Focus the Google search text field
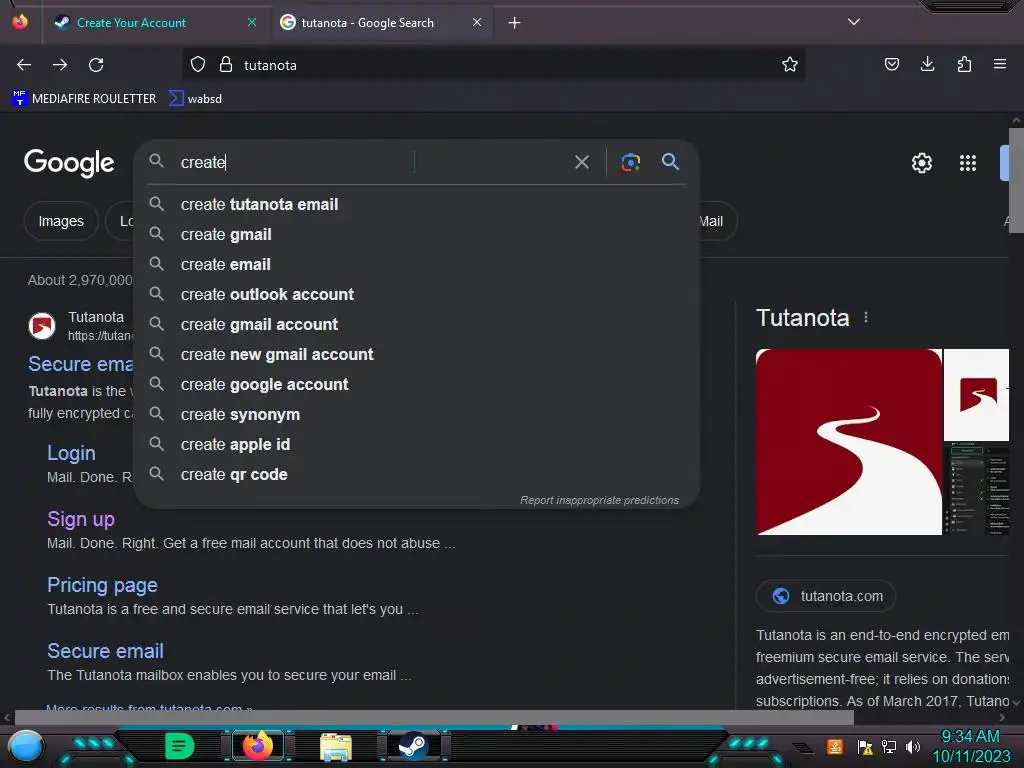 pyautogui.click(x=369, y=162)
